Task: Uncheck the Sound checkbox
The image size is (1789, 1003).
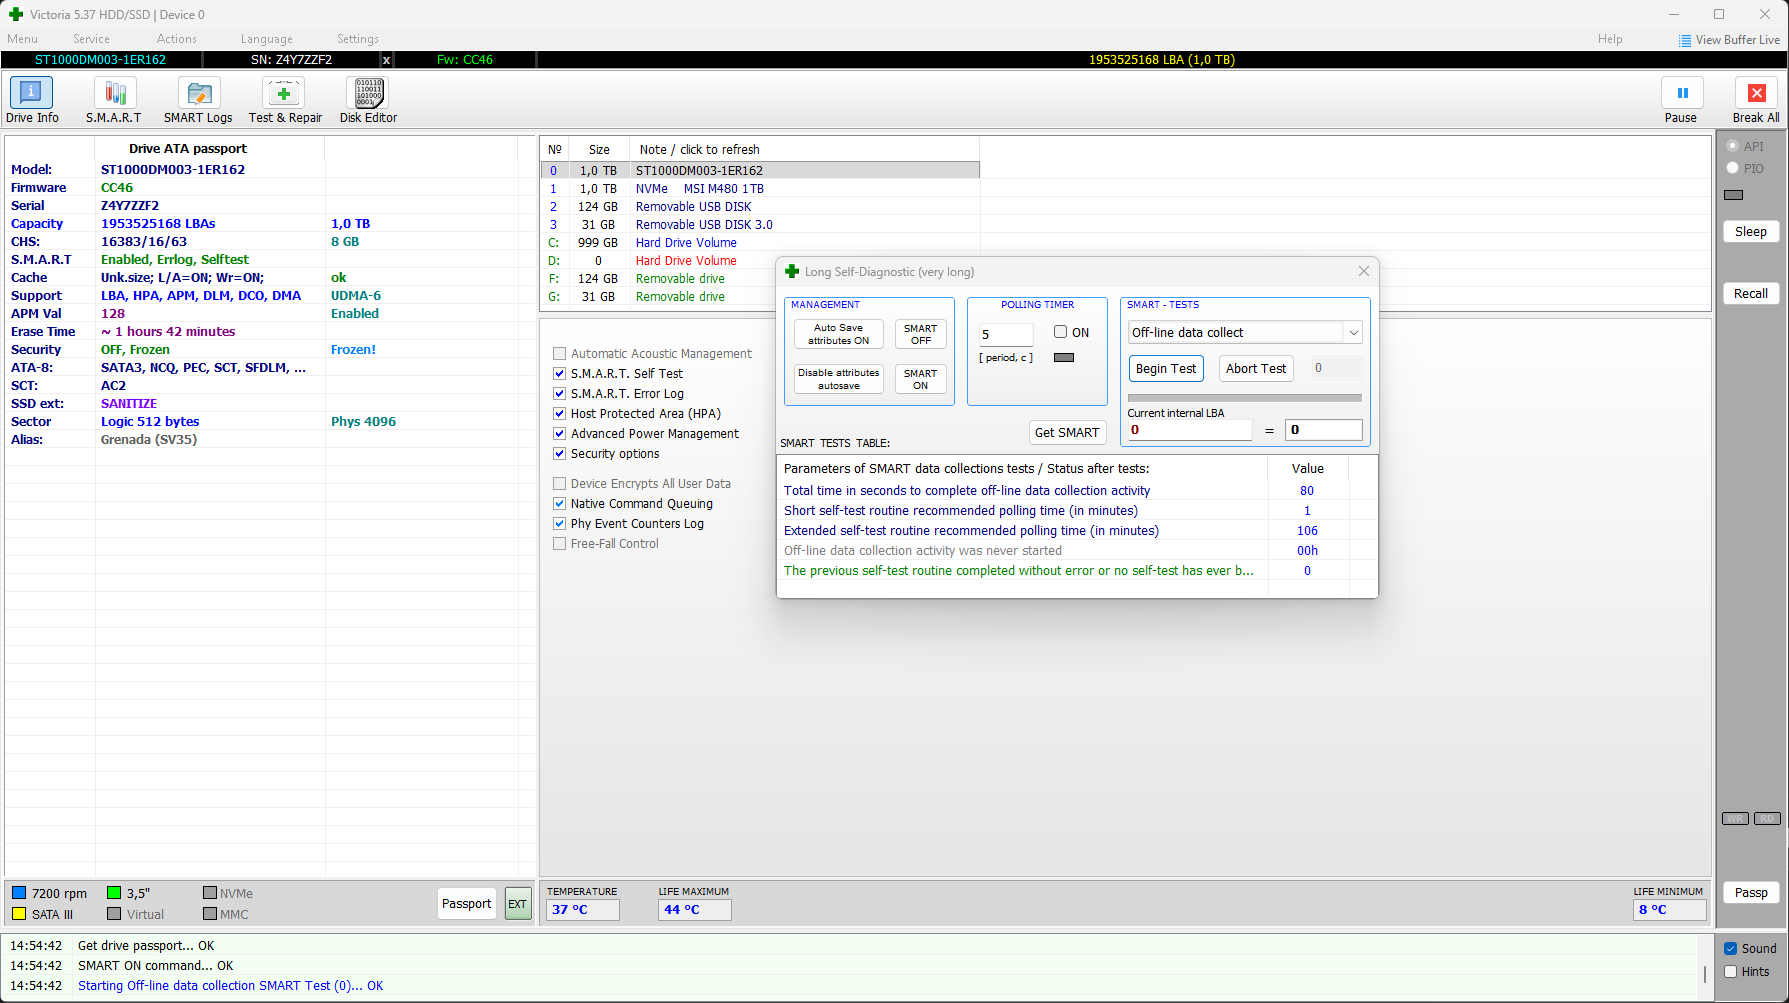Action: tap(1731, 949)
